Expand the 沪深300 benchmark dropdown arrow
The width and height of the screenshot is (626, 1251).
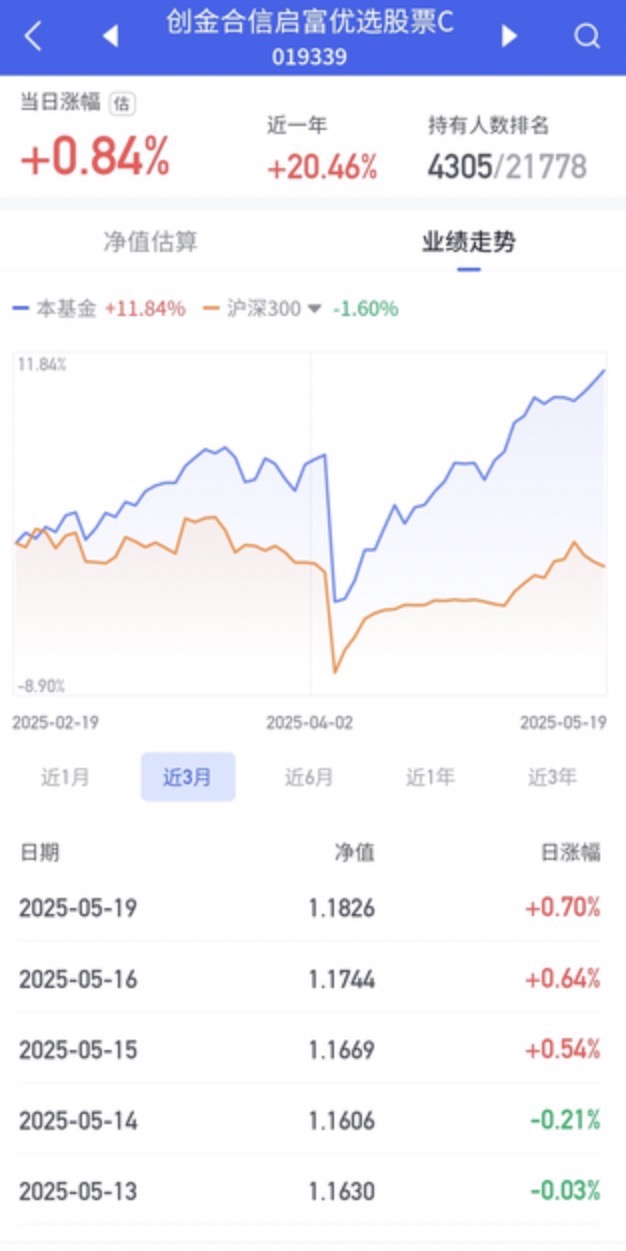click(314, 309)
